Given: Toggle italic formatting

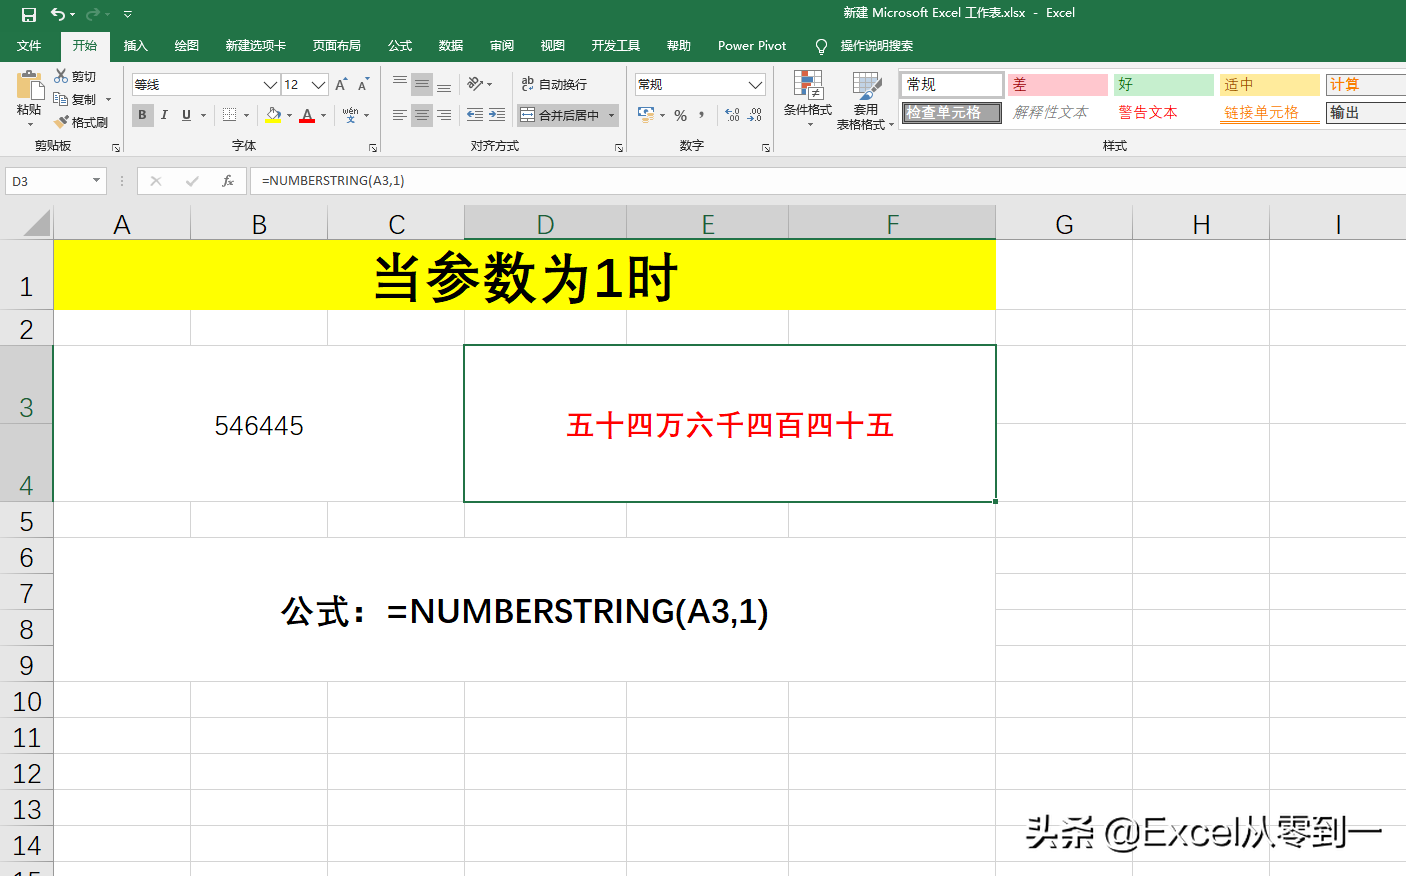Looking at the screenshot, I should [164, 115].
